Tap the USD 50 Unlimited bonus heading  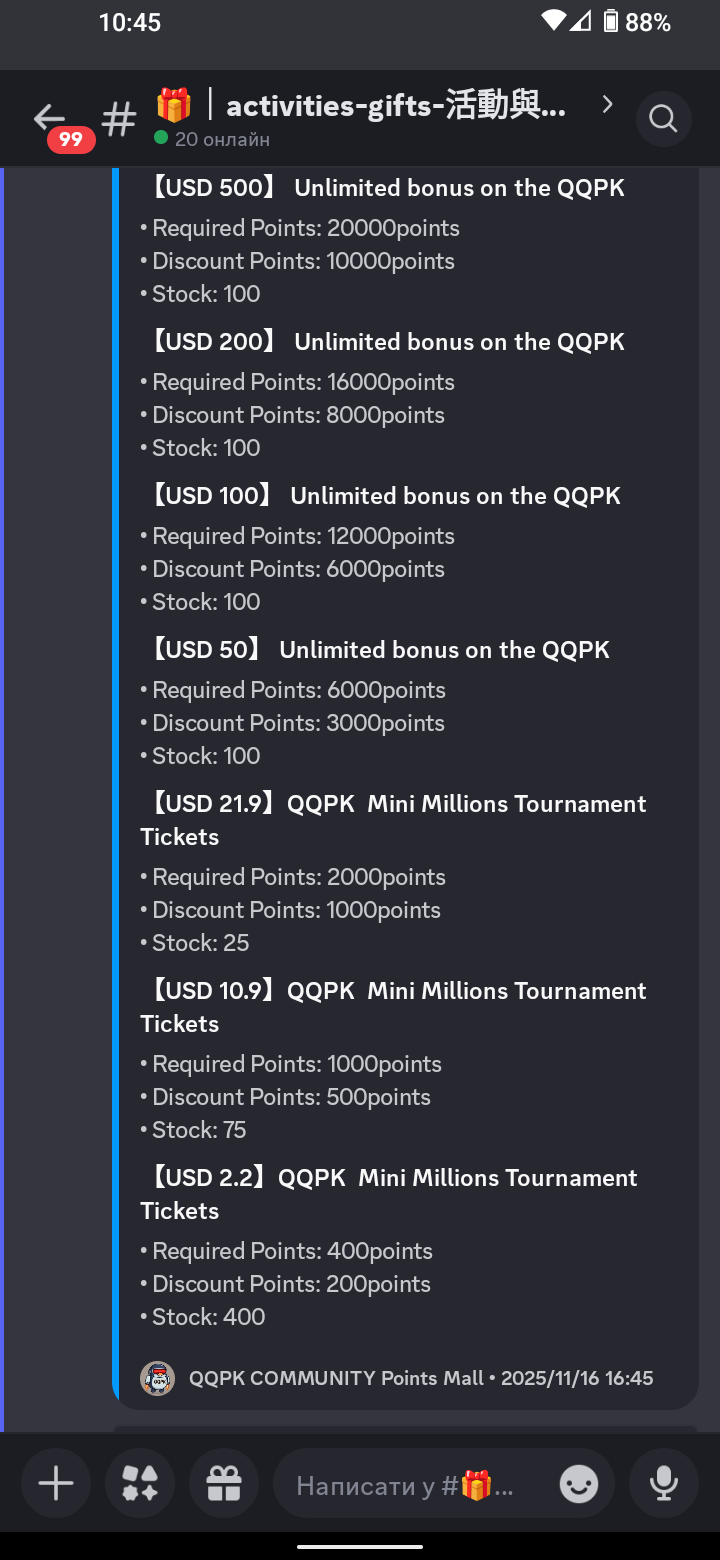tap(379, 650)
